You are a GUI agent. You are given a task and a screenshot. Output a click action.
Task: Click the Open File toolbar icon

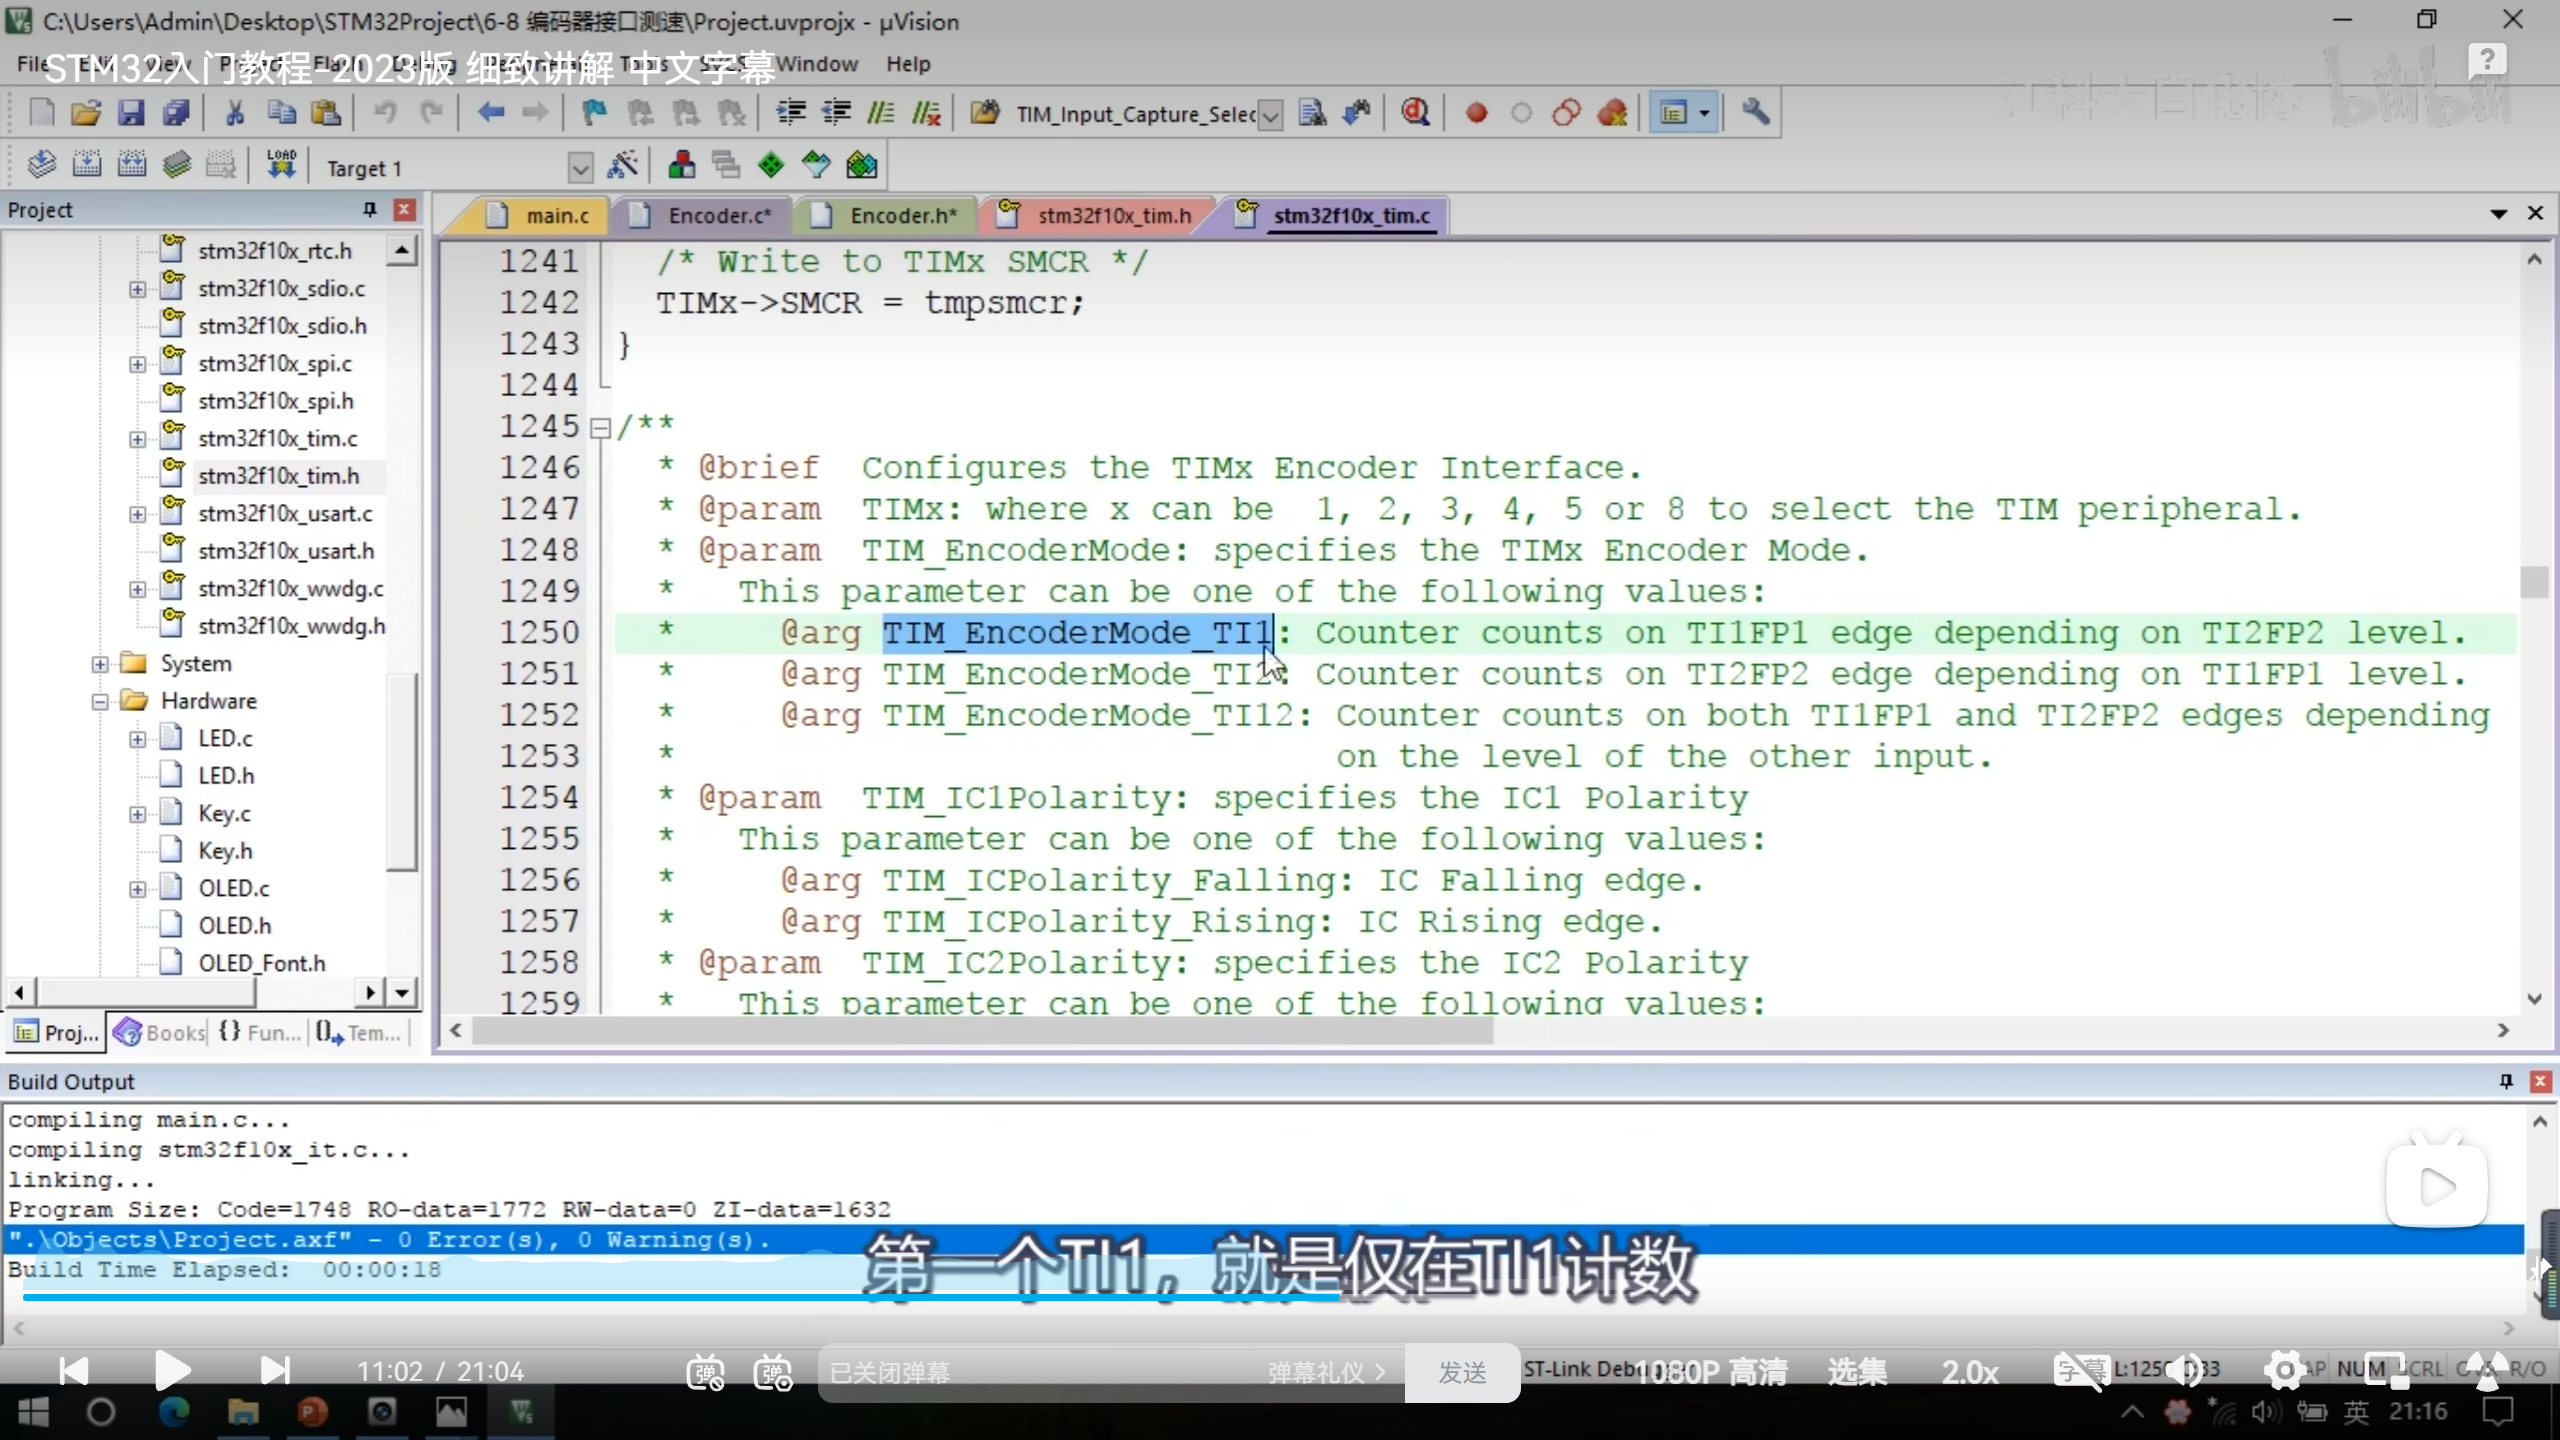[x=86, y=113]
